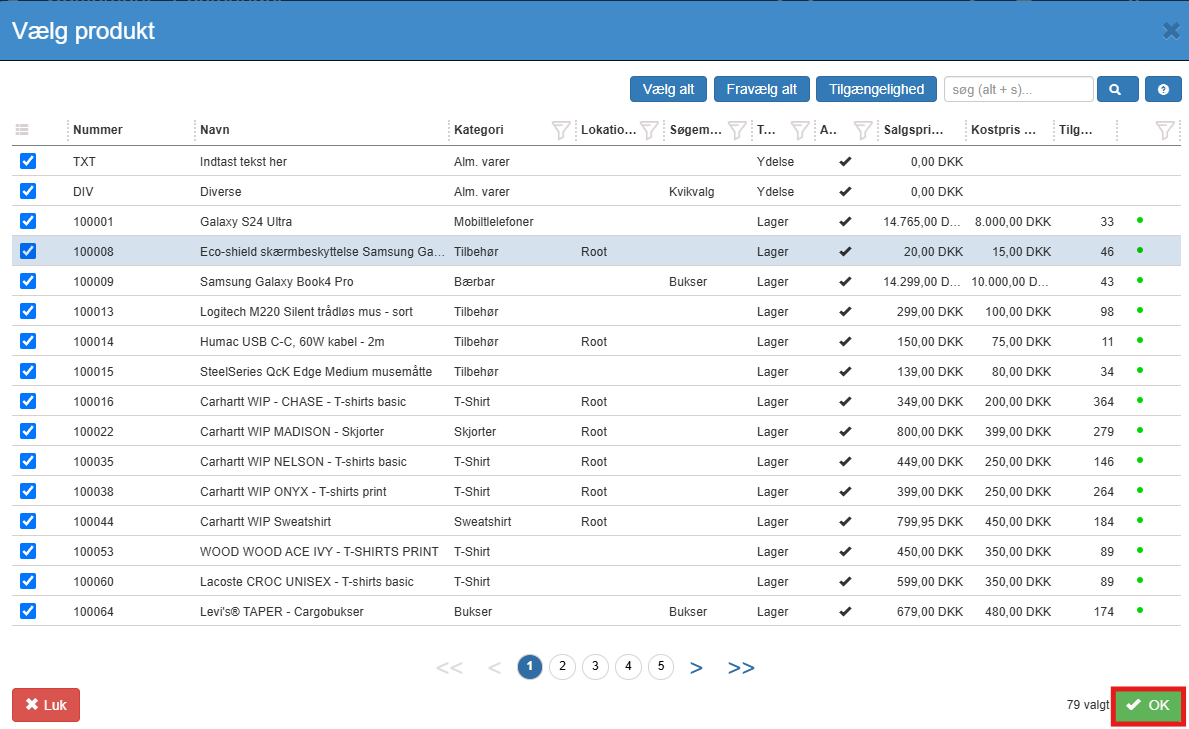Open help via question mark icon
Screen dimensions: 1189x729
(1163, 89)
